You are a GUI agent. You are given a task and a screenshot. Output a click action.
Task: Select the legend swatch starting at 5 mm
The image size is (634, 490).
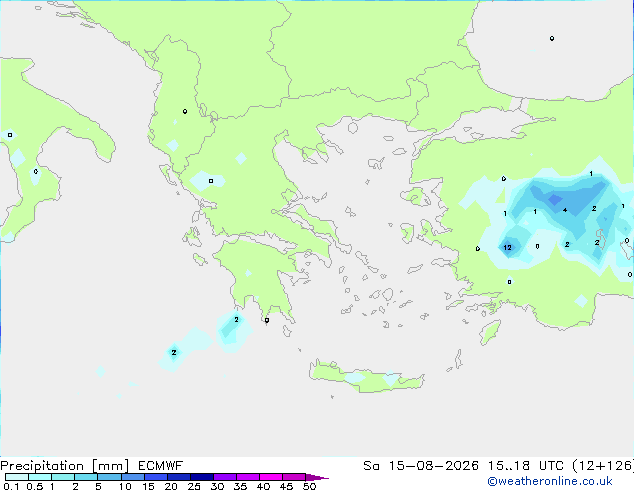pyautogui.click(x=110, y=477)
